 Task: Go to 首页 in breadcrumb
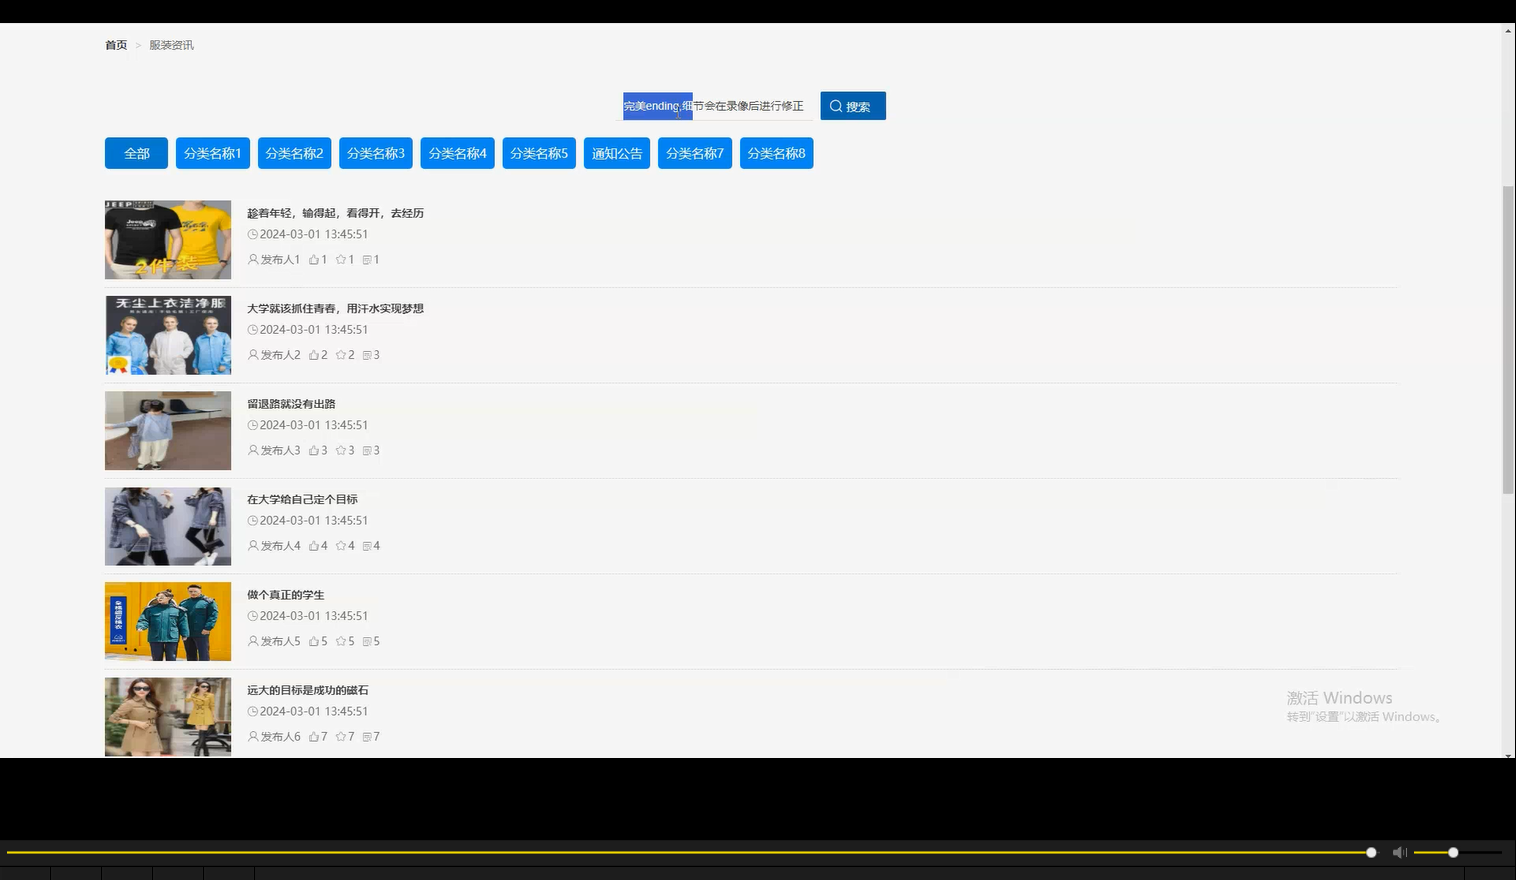[x=116, y=45]
